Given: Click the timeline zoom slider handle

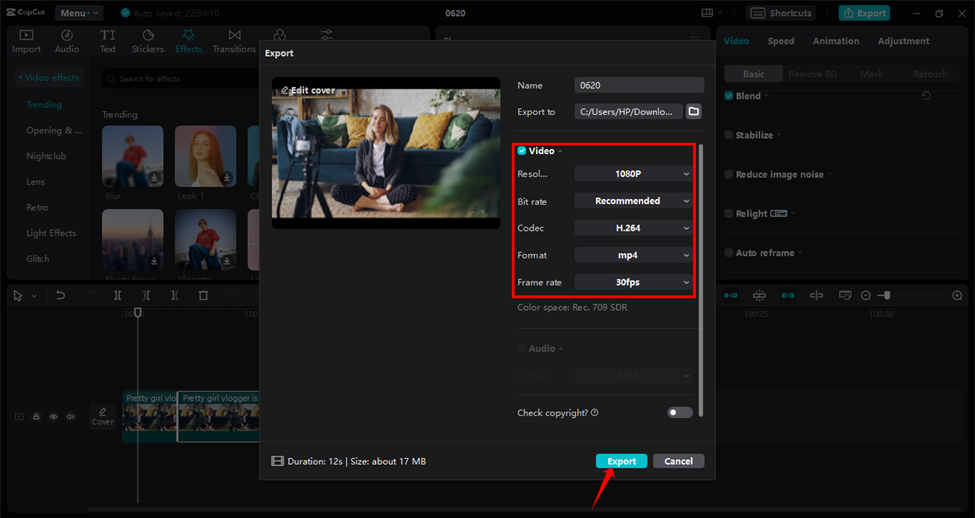Looking at the screenshot, I should point(887,296).
